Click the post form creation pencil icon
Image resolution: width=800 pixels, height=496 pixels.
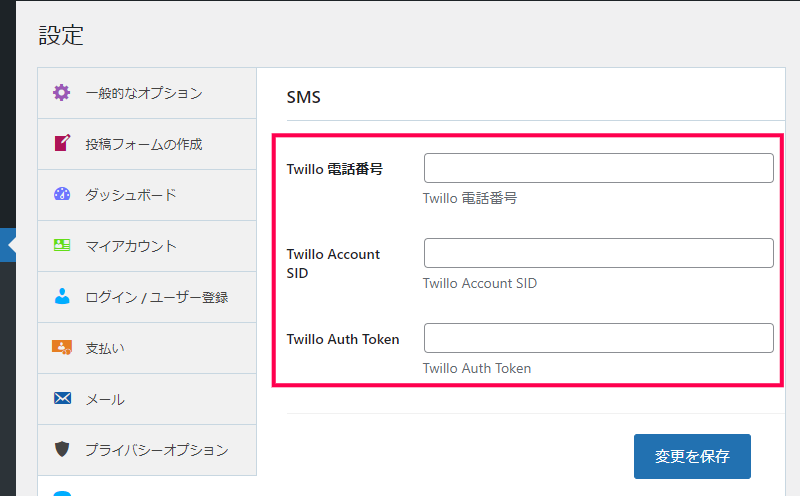click(x=62, y=143)
